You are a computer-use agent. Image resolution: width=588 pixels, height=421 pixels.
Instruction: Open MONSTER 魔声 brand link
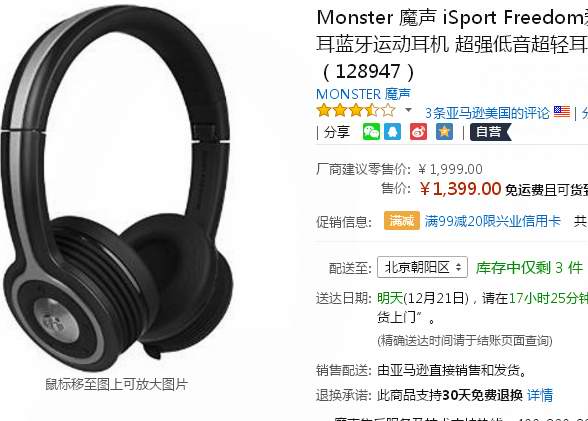click(363, 94)
